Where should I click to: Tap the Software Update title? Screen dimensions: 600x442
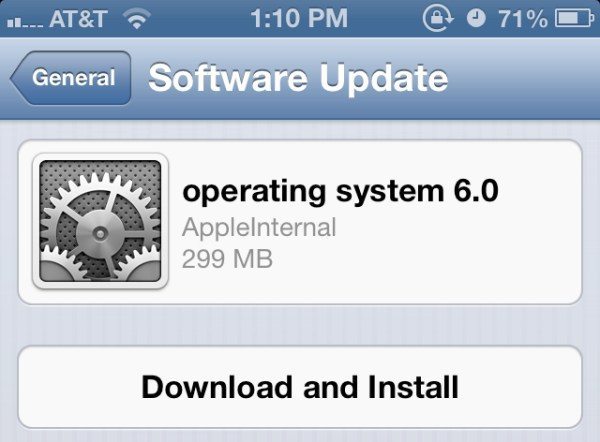298,78
